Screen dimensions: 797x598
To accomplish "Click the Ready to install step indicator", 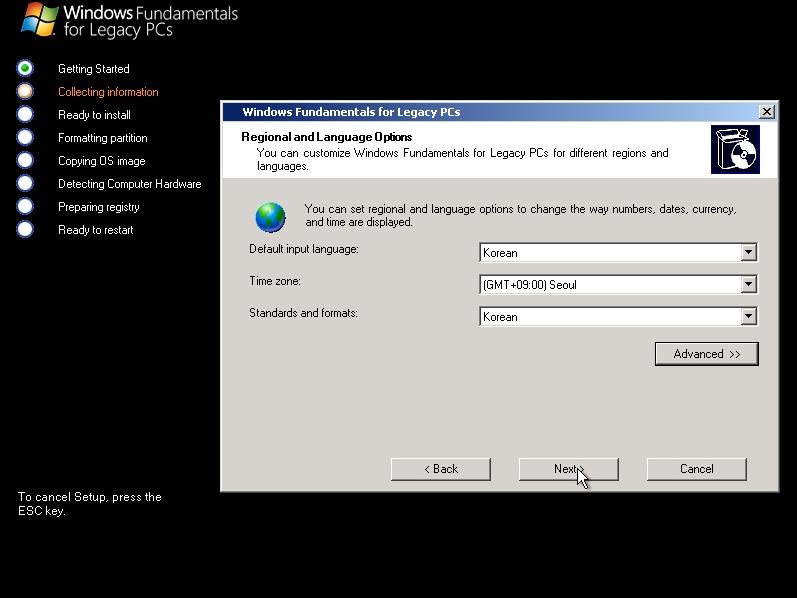I will (x=25, y=114).
